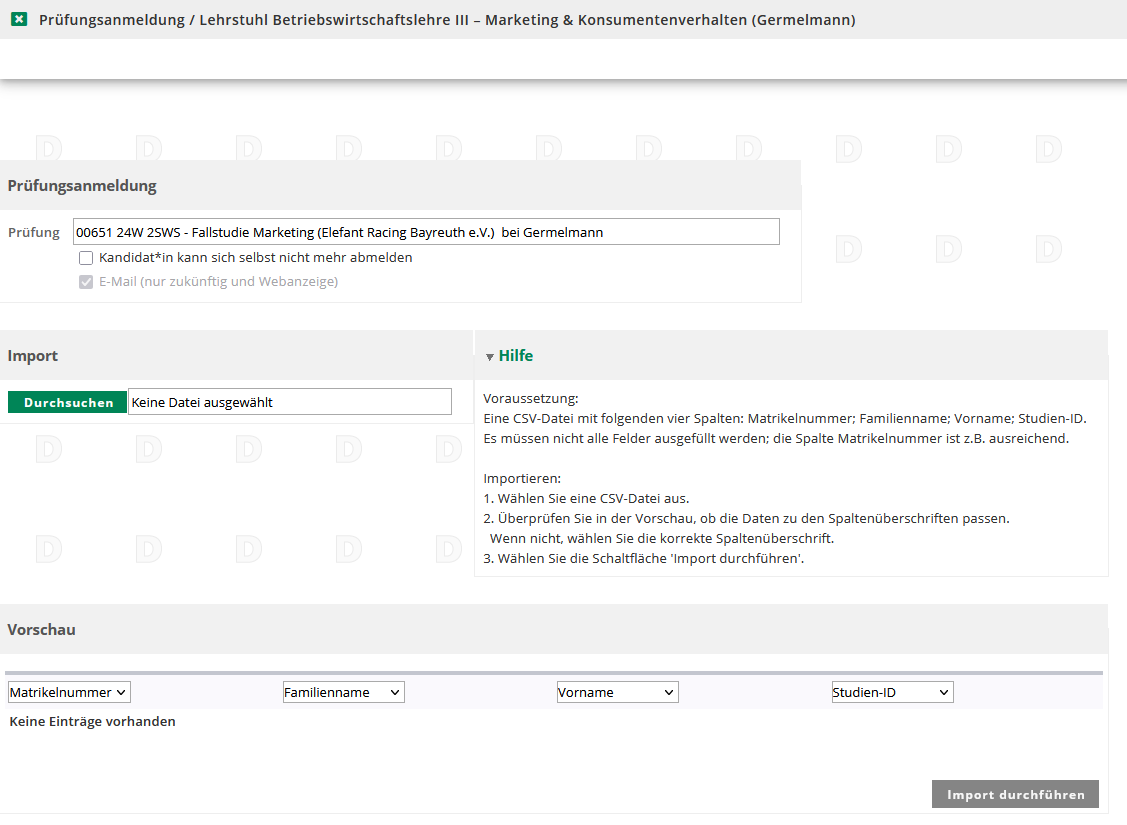Screen dimensions: 1127x825
Task: Click the 'Import durchführen' button
Action: coord(1015,795)
